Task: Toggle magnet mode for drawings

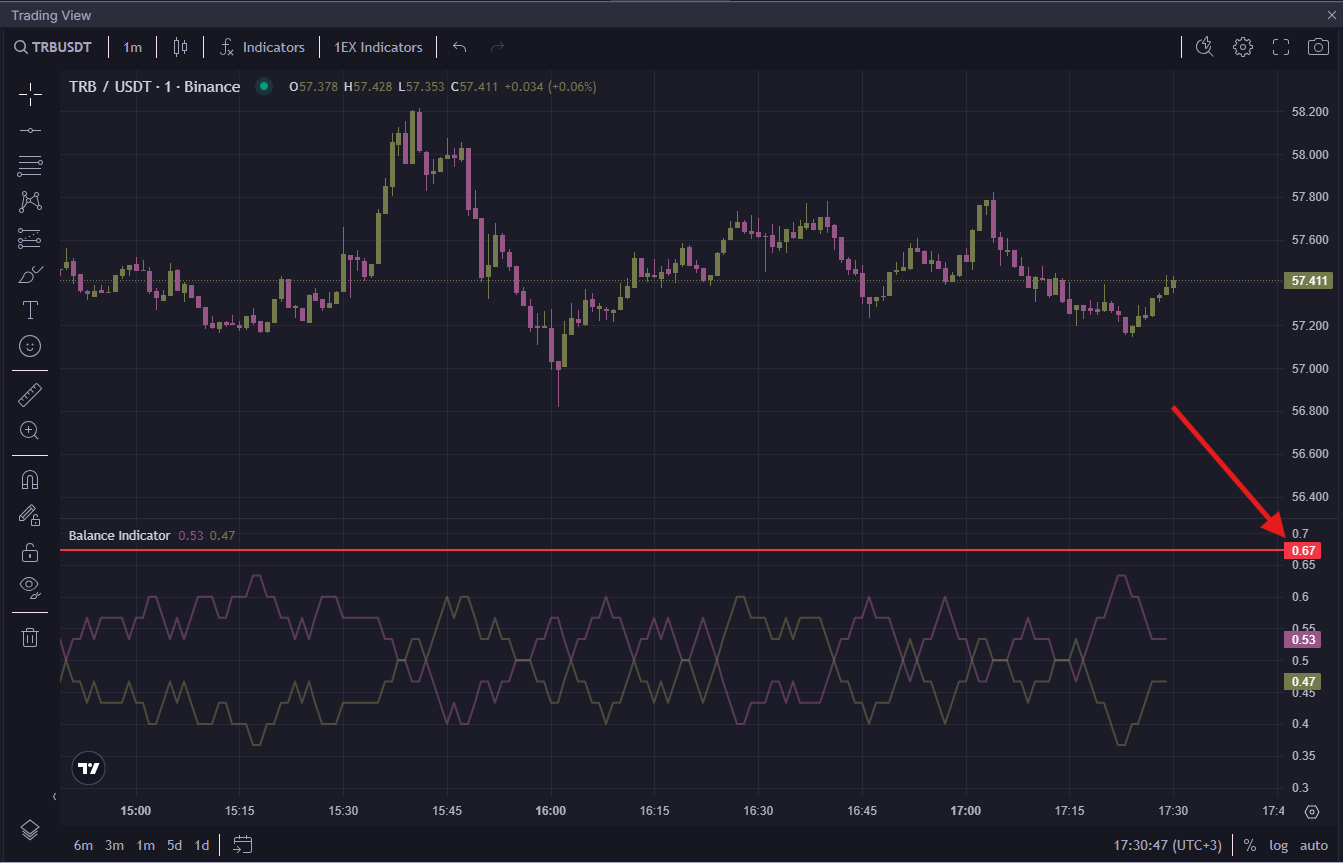Action: click(30, 480)
